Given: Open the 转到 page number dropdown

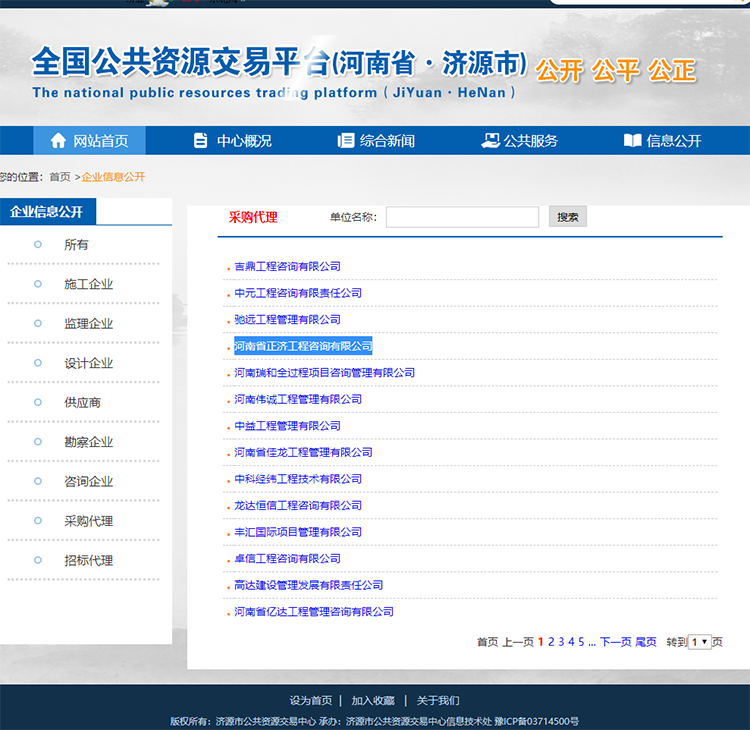Looking at the screenshot, I should coord(699,642).
